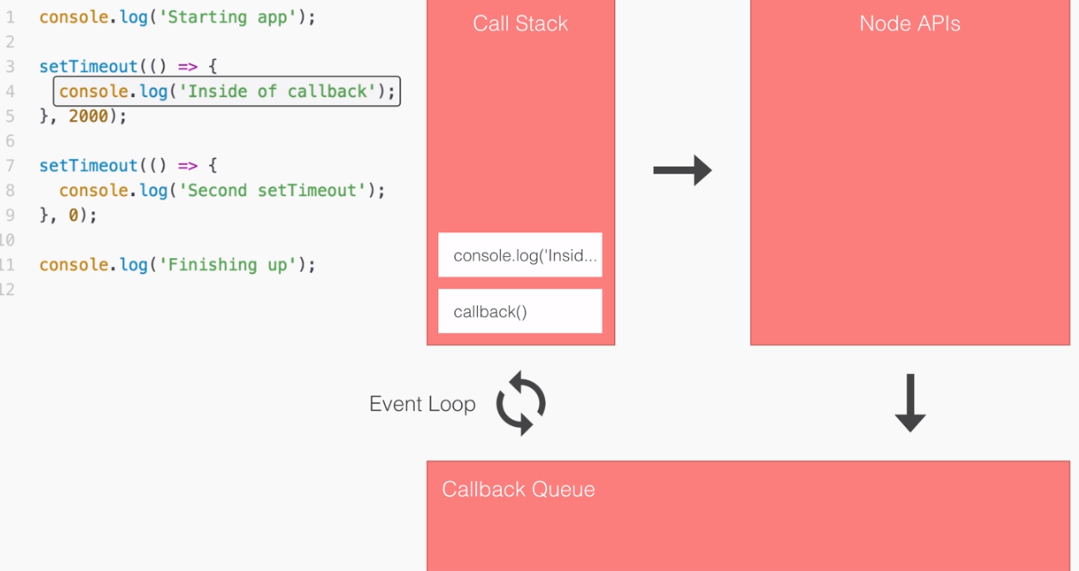
Task: Click the Node APIs heading
Action: click(x=909, y=24)
